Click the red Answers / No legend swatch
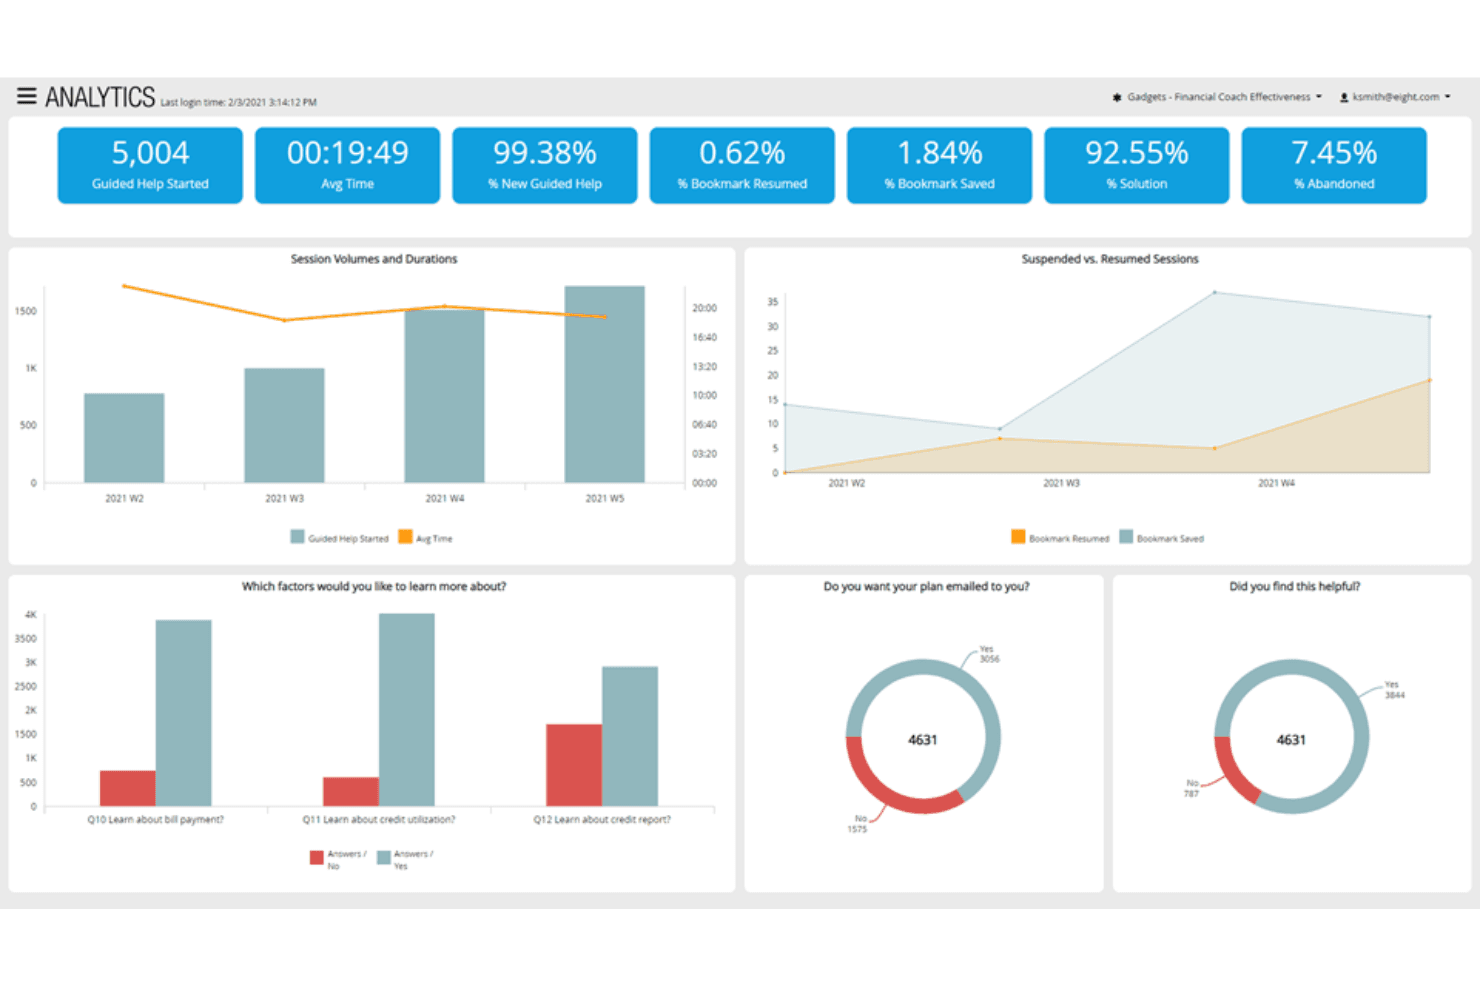Viewport: 1480px width, 987px height. [316, 857]
